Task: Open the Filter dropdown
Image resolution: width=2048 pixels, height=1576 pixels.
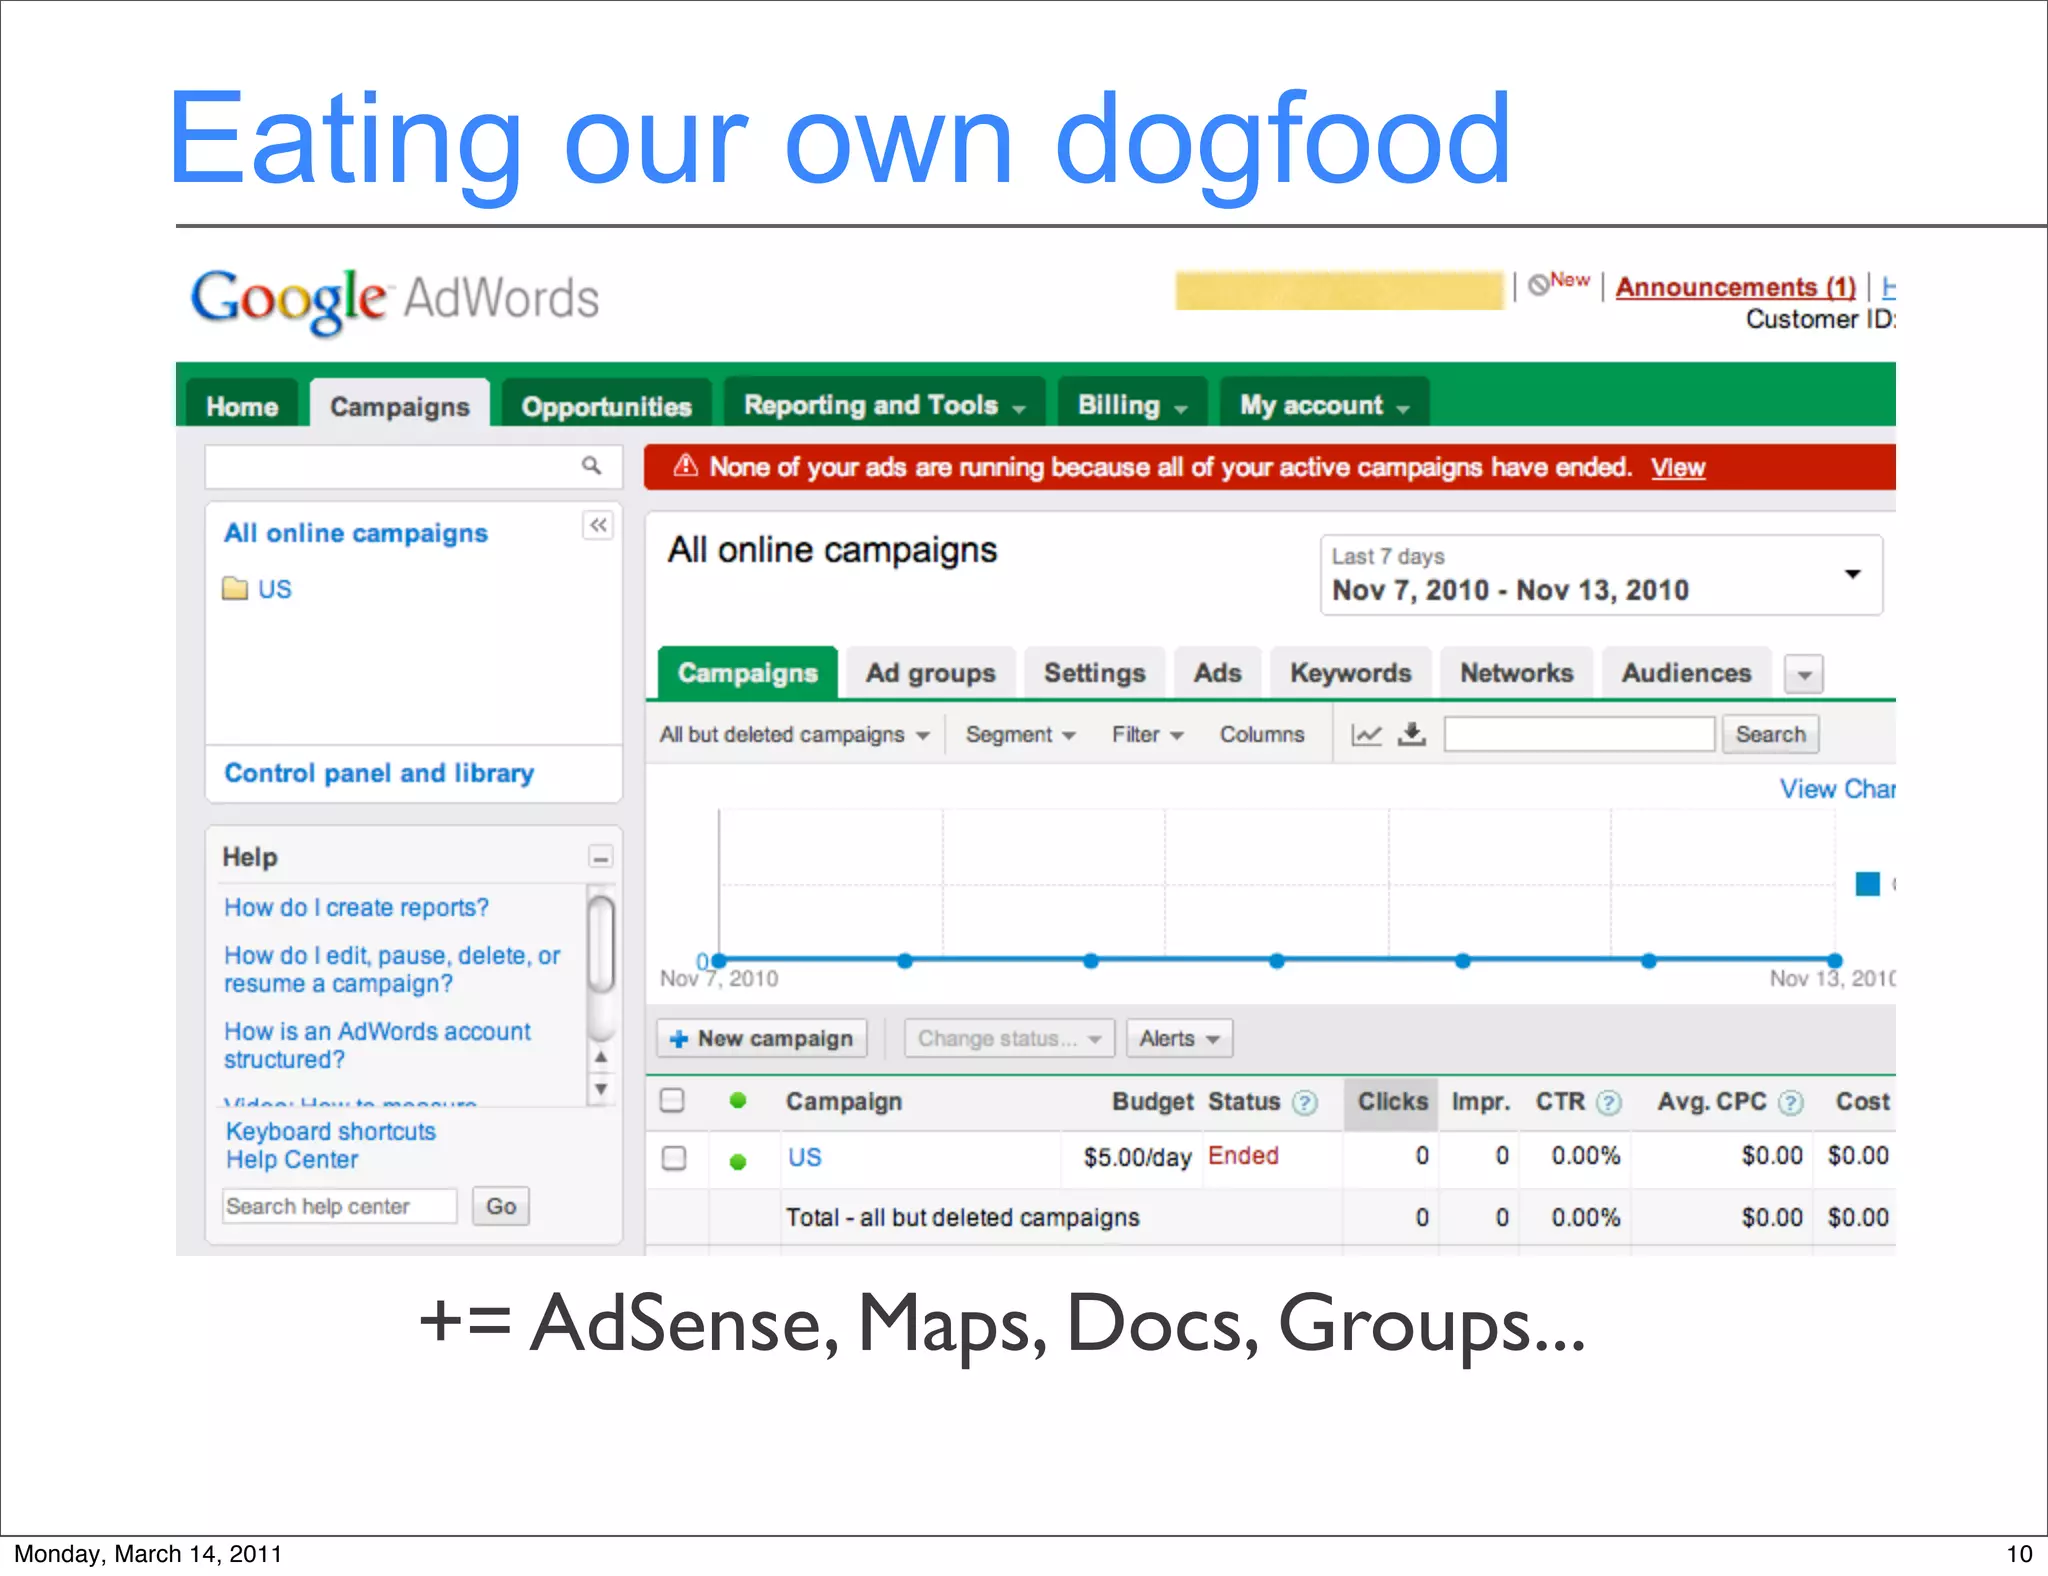Action: pyautogui.click(x=1147, y=735)
